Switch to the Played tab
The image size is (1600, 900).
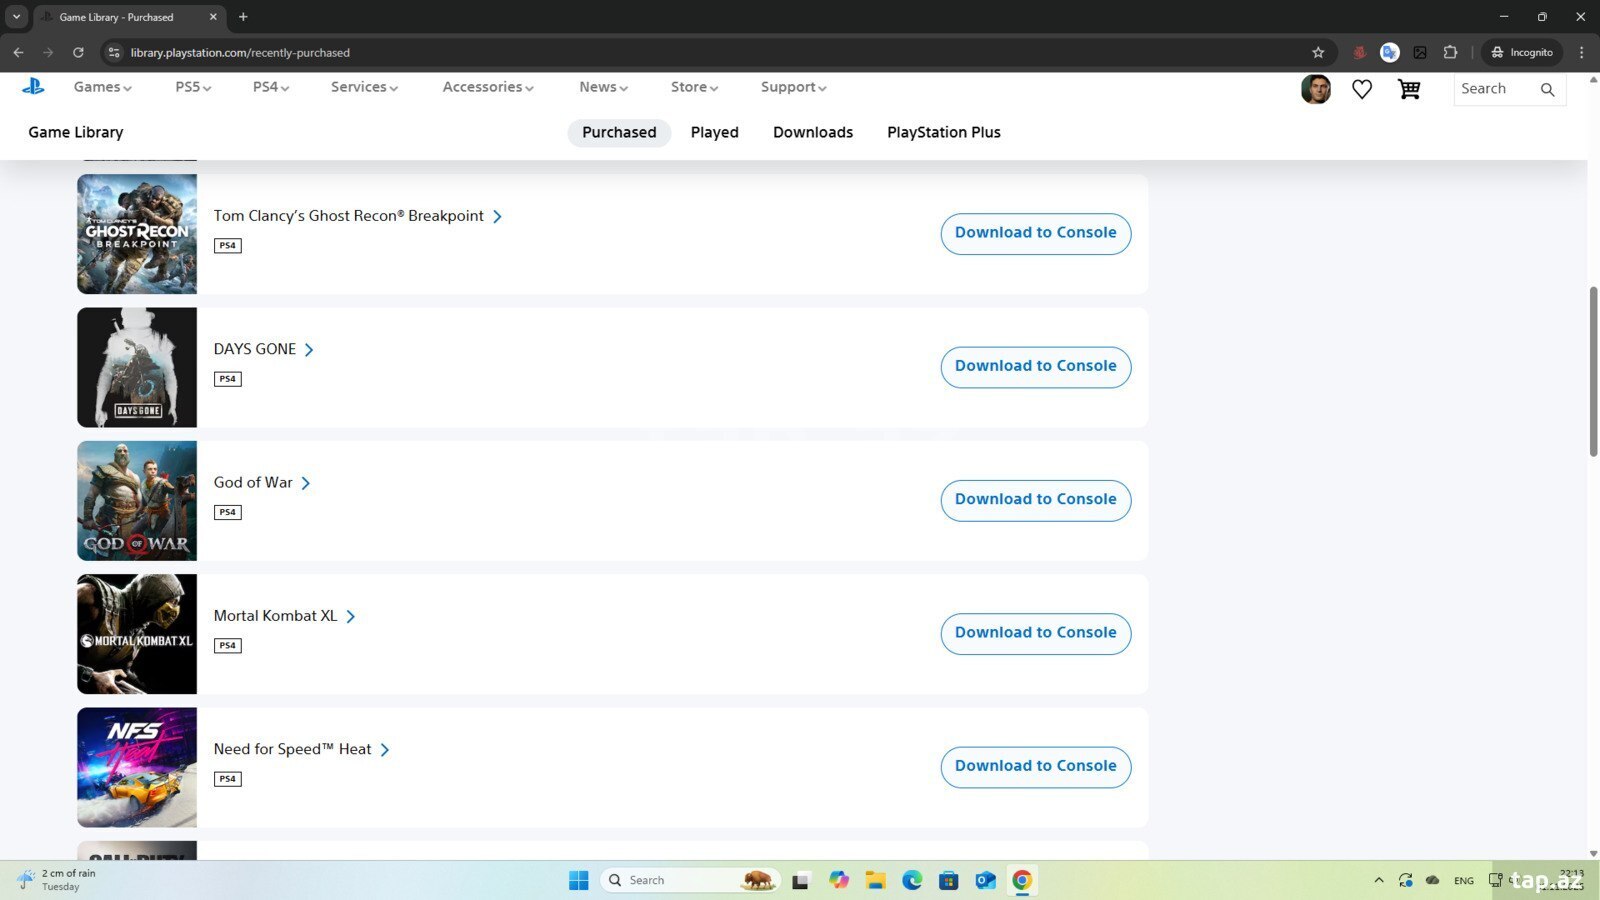(714, 132)
